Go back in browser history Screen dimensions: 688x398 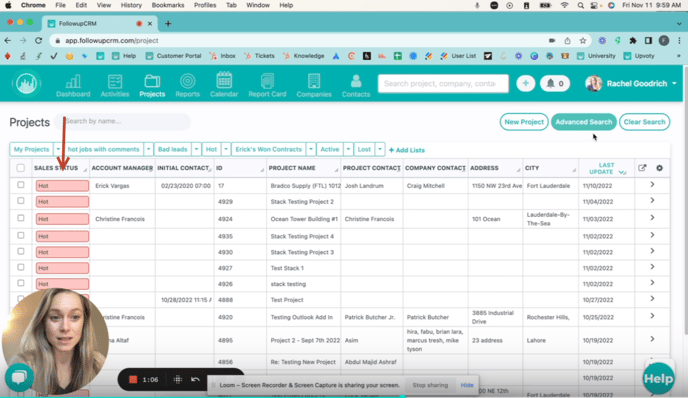tap(8, 40)
